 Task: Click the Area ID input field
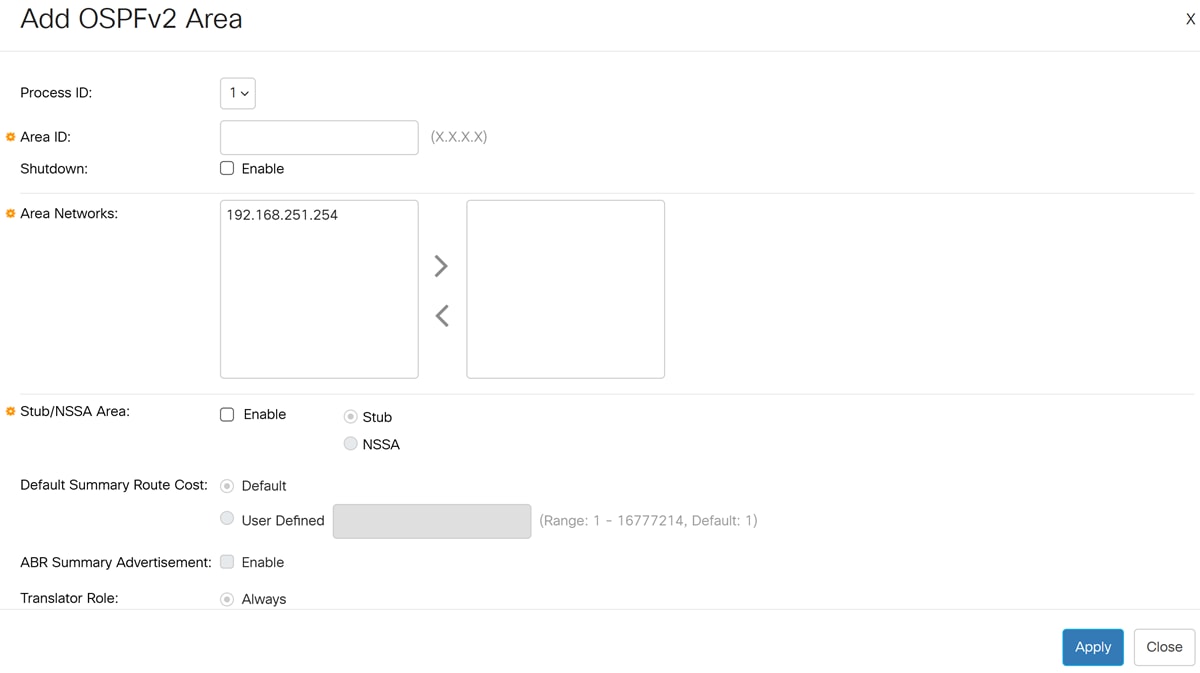pos(319,138)
